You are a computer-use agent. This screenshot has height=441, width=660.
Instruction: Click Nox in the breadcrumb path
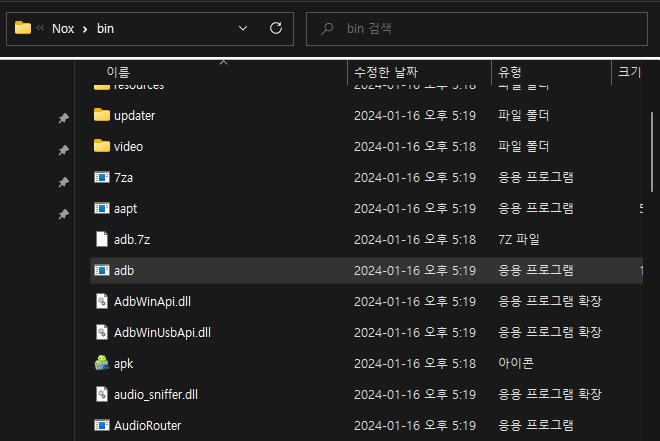(x=65, y=29)
